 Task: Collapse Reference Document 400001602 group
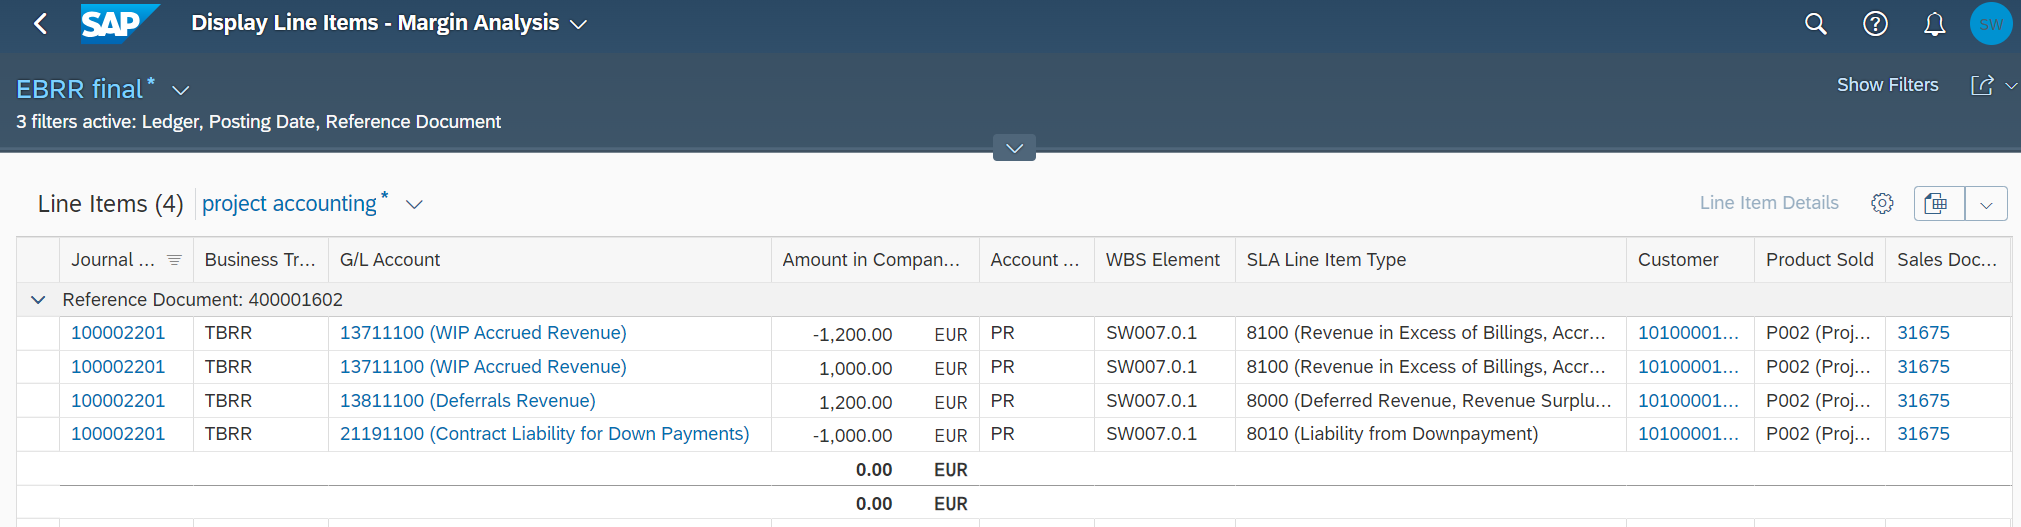click(x=38, y=300)
